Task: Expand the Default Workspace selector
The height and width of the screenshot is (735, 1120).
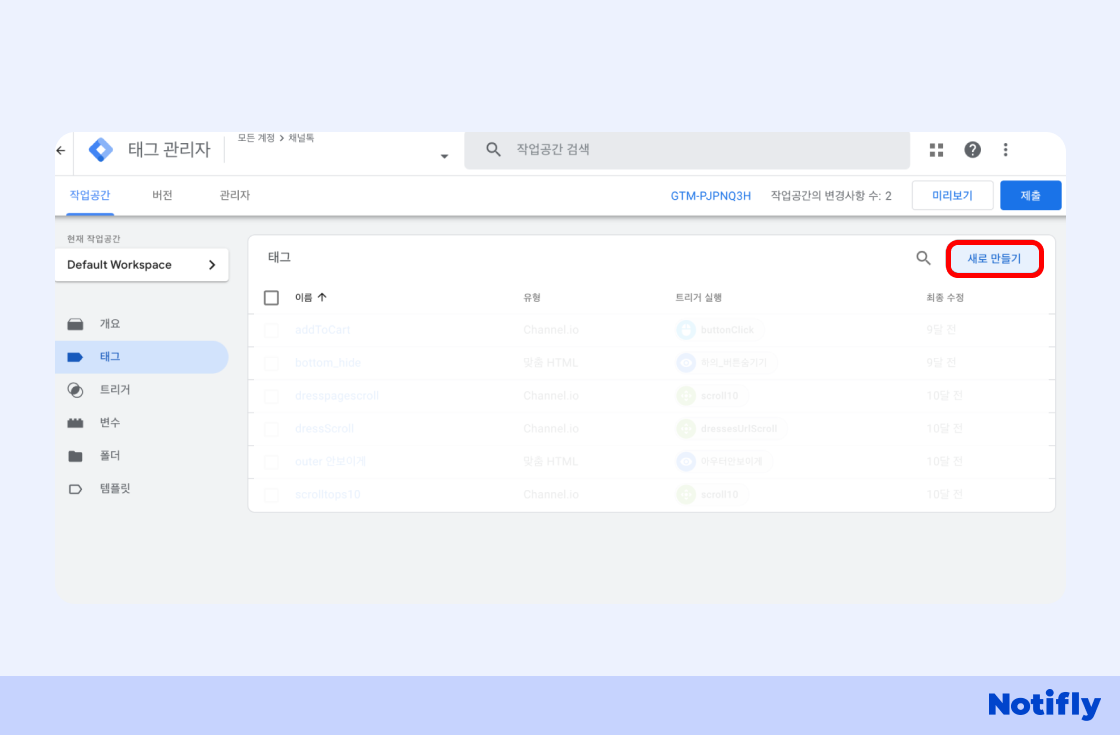Action: click(141, 265)
